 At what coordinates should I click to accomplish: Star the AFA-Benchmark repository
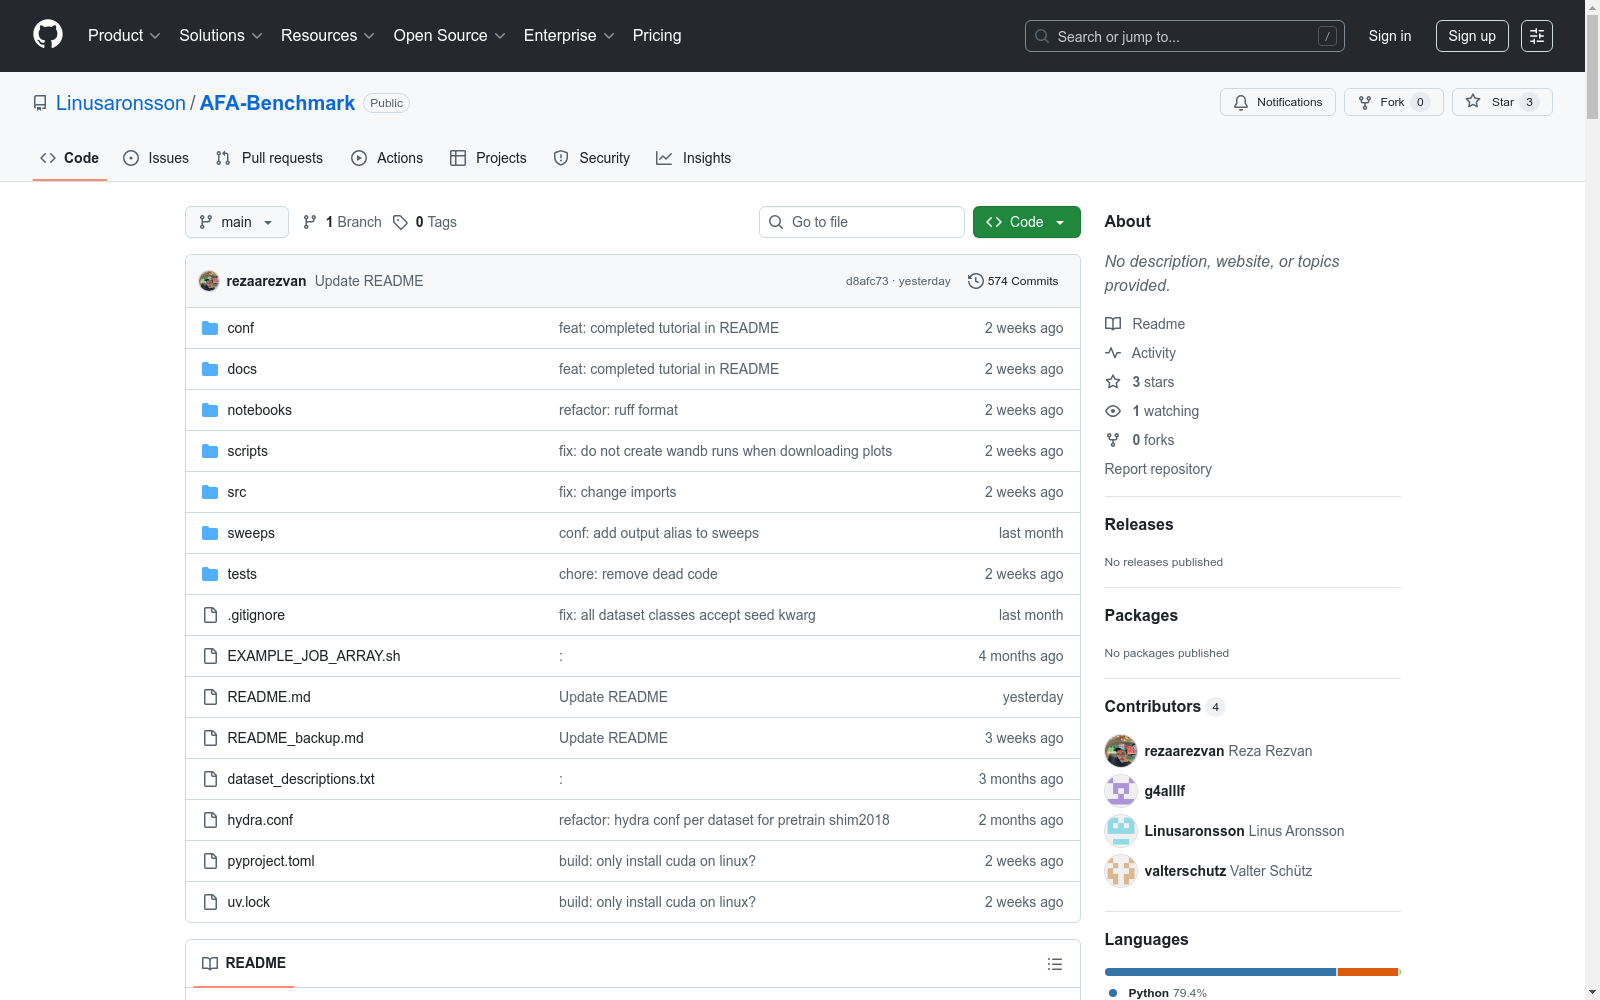[x=1502, y=102]
